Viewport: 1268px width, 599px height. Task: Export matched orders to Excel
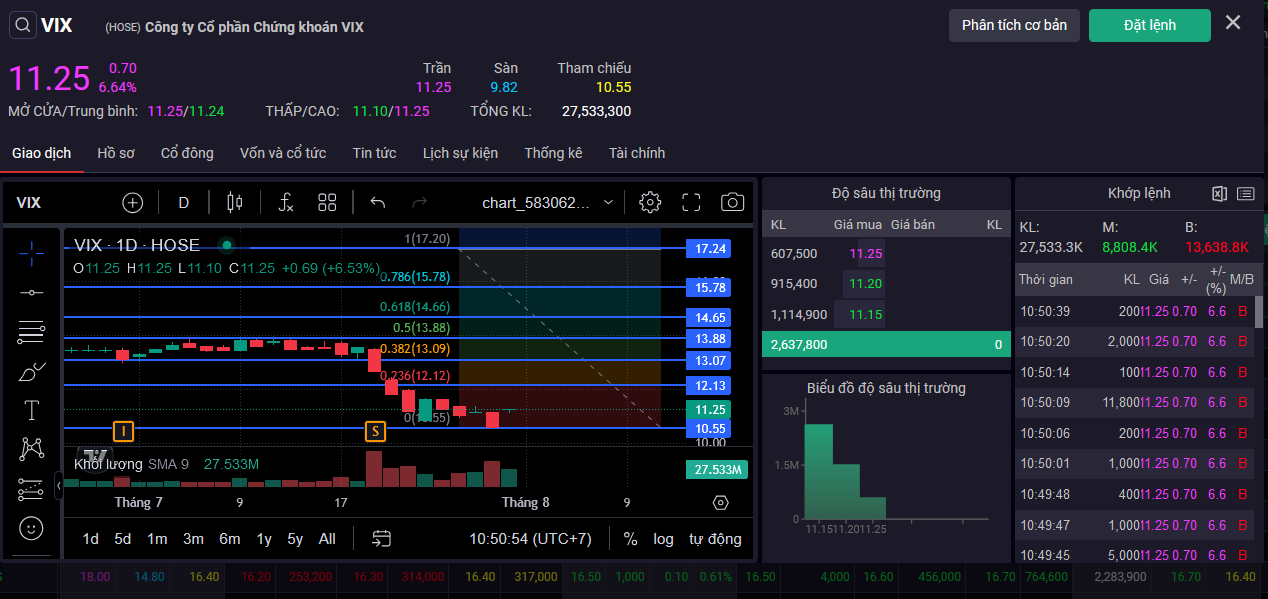(1219, 194)
